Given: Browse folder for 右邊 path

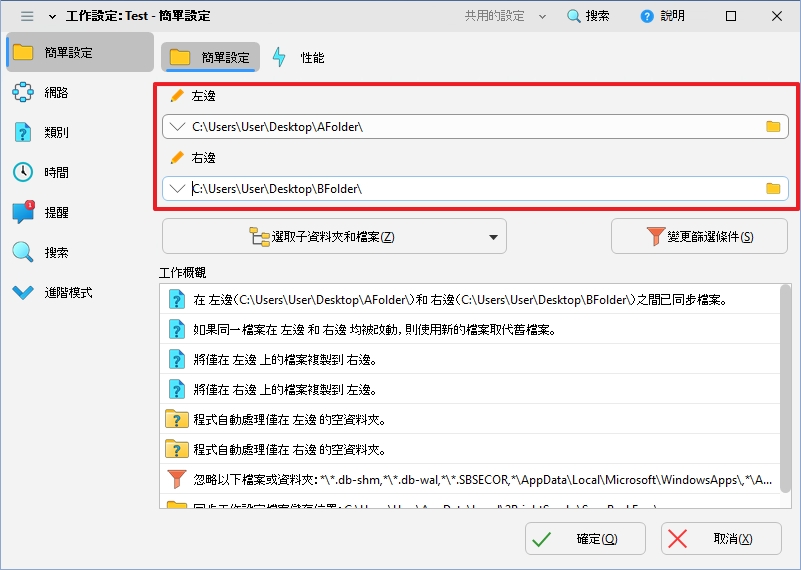Looking at the screenshot, I should pyautogui.click(x=773, y=189).
